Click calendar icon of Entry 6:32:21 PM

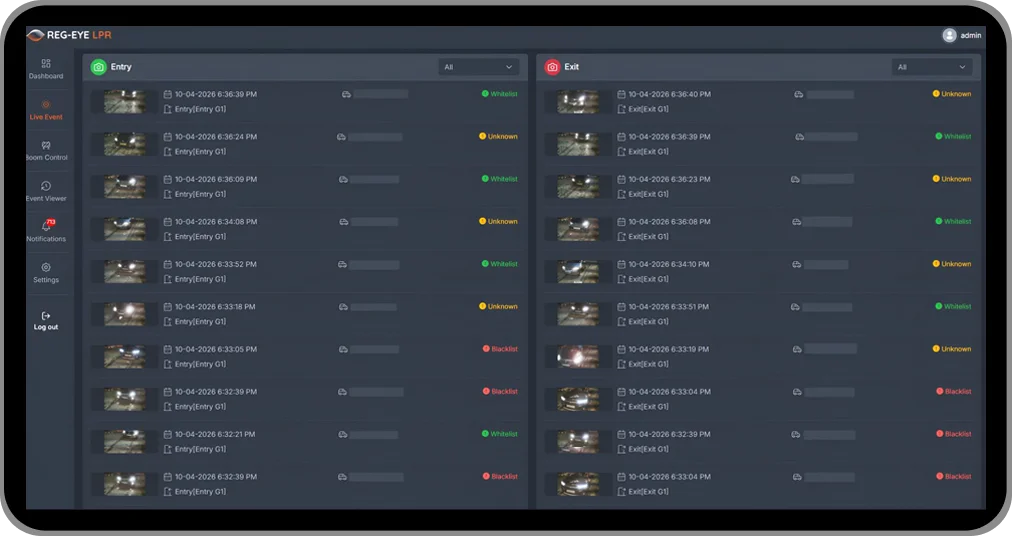167,435
